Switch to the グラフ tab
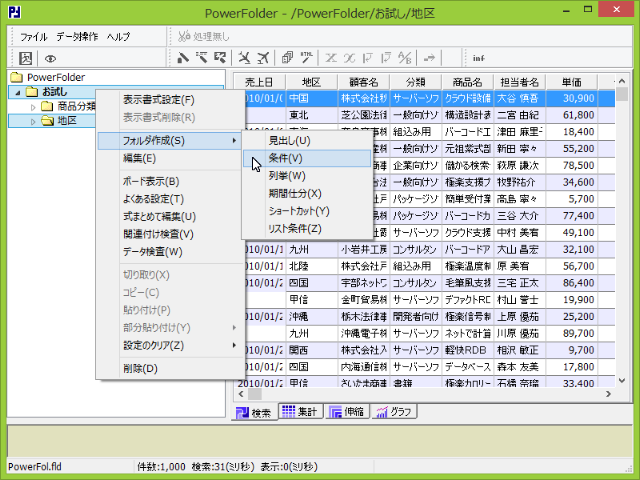This screenshot has width=640, height=480. 395,411
